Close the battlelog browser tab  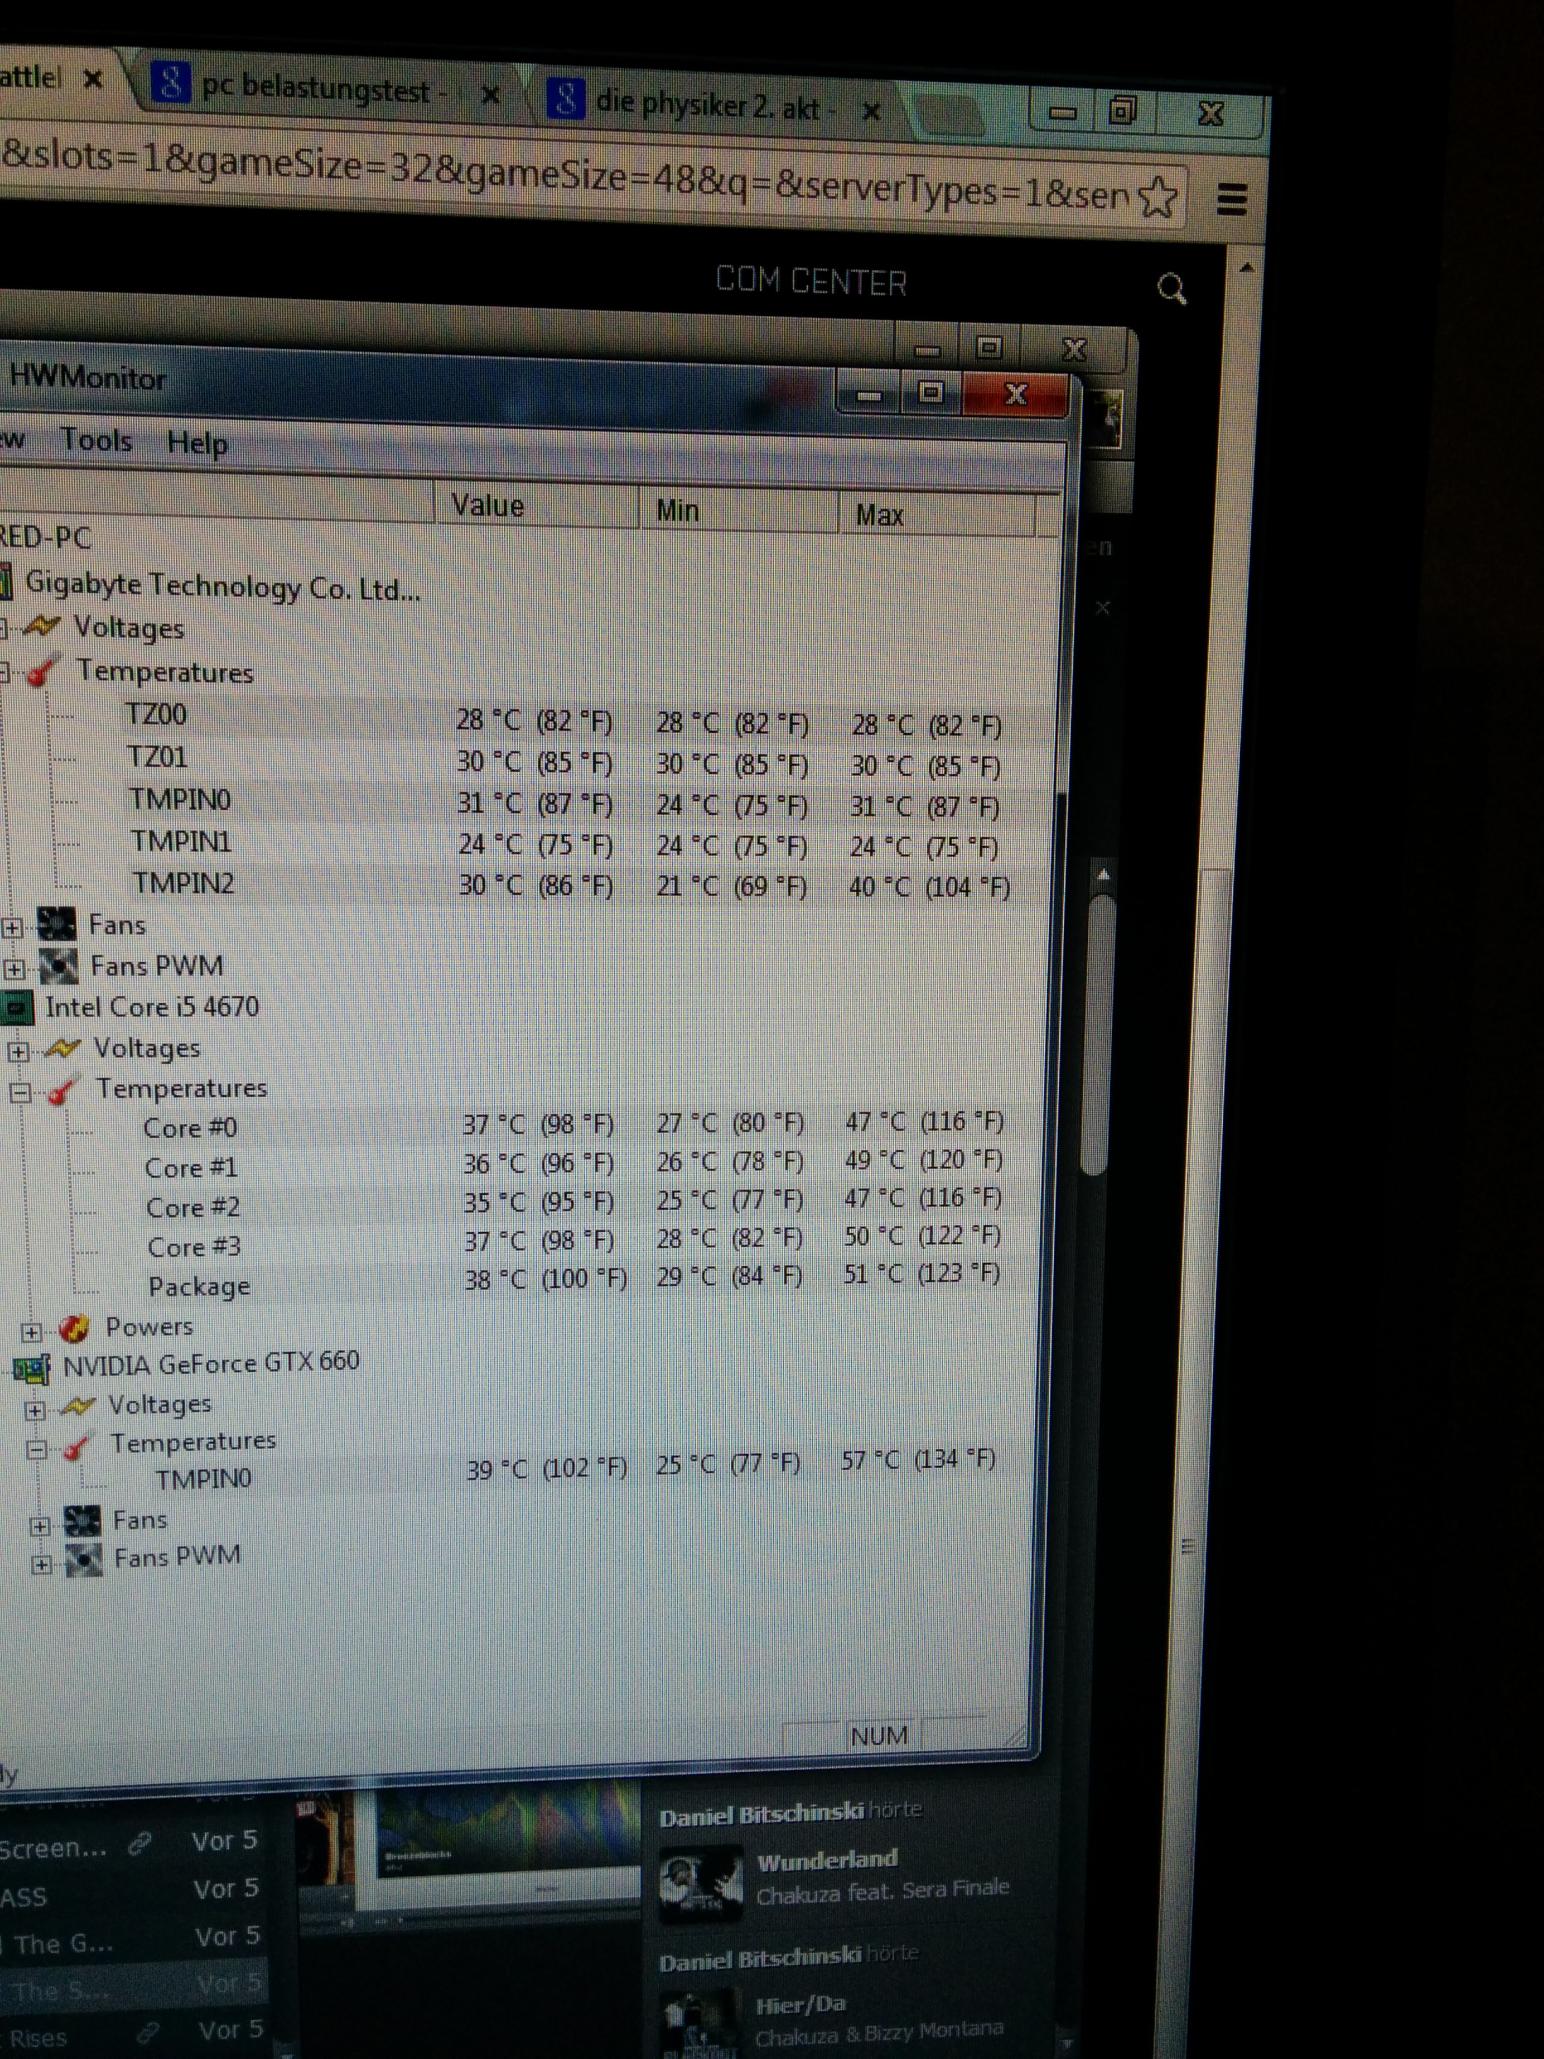click(x=92, y=78)
